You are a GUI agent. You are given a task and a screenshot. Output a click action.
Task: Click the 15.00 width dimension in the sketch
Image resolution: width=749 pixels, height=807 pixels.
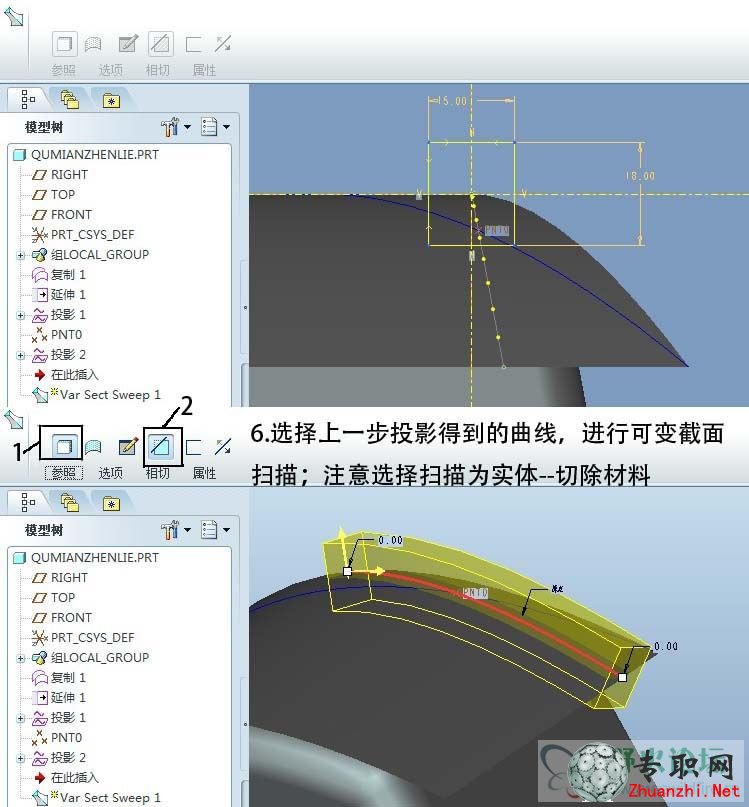[x=451, y=101]
